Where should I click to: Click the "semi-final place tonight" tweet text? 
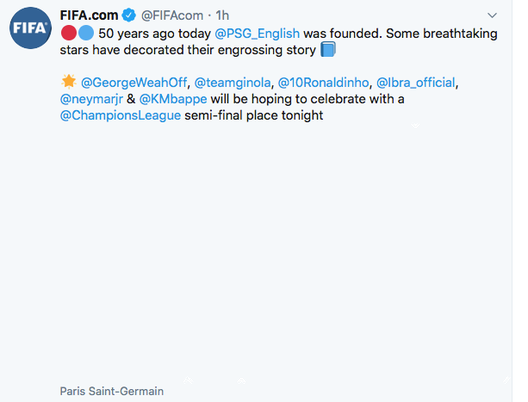pyautogui.click(x=254, y=115)
